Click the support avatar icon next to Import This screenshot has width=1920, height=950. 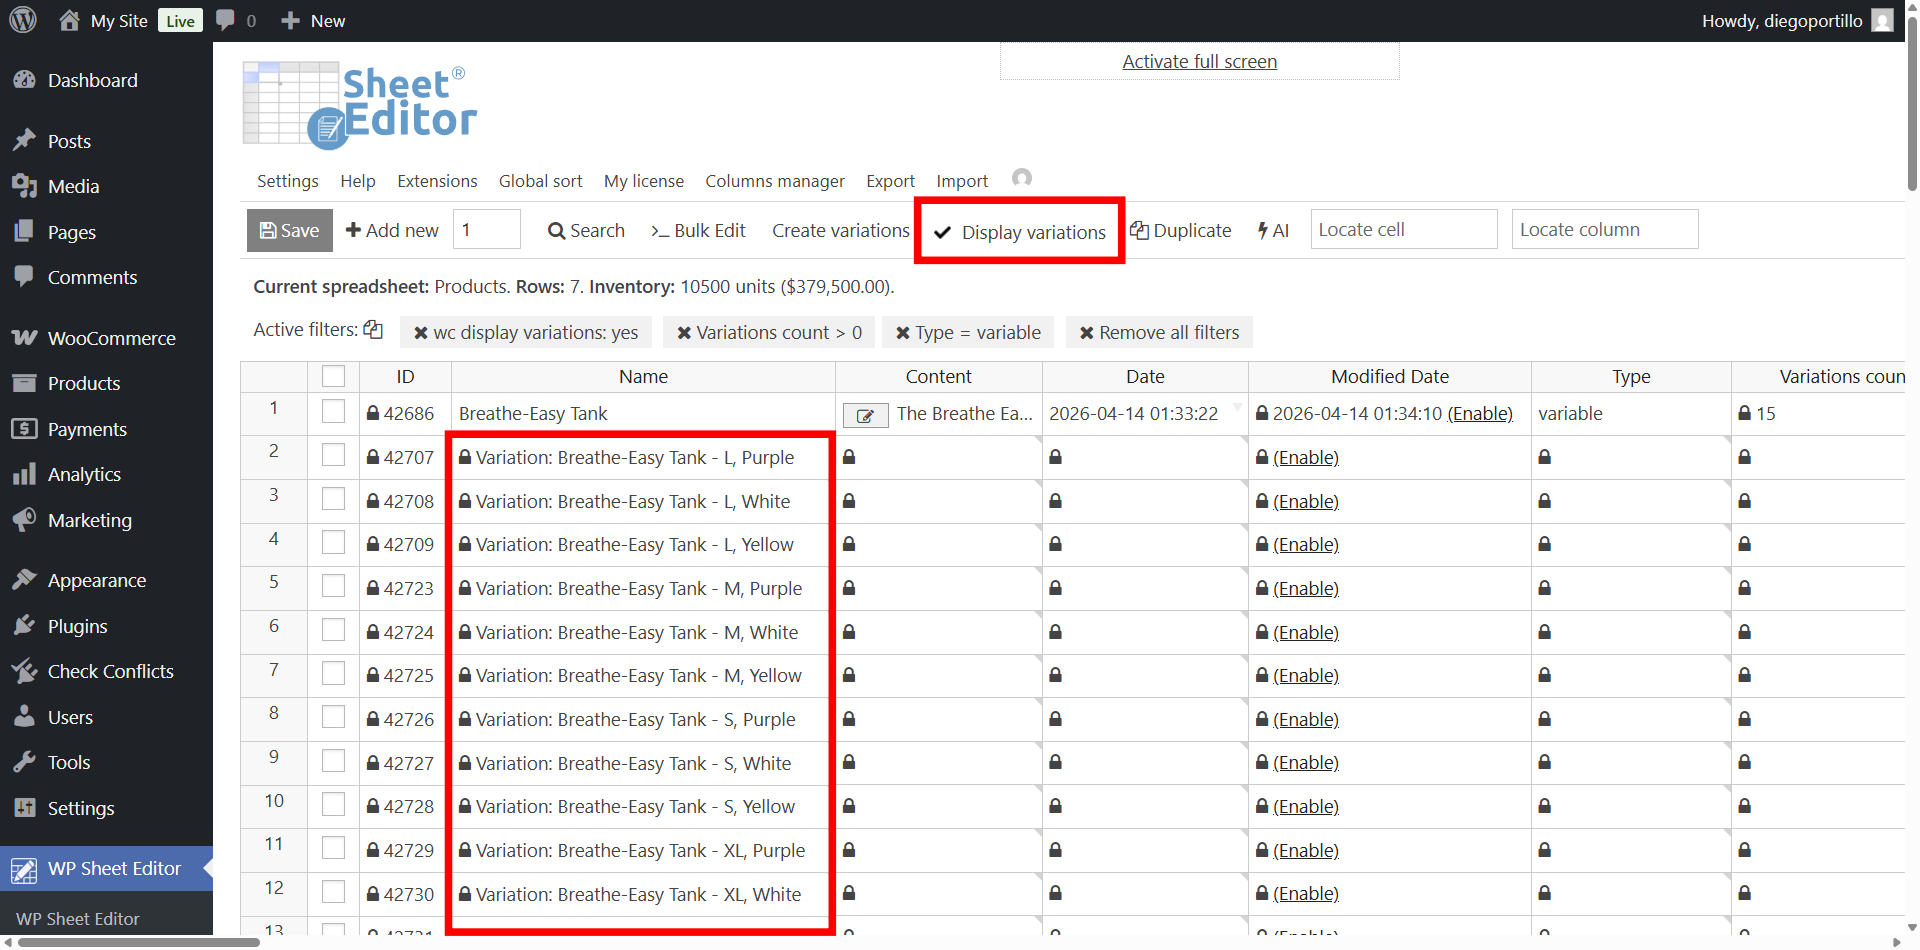[x=1021, y=178]
